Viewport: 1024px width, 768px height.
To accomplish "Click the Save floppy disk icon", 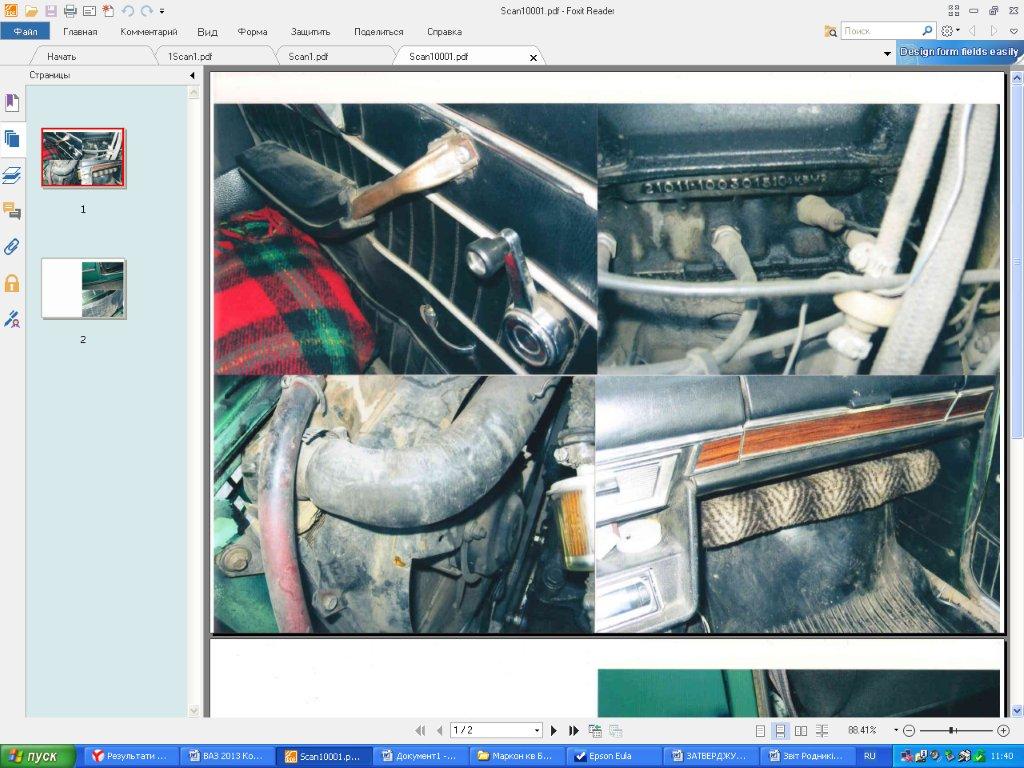I will coord(51,11).
